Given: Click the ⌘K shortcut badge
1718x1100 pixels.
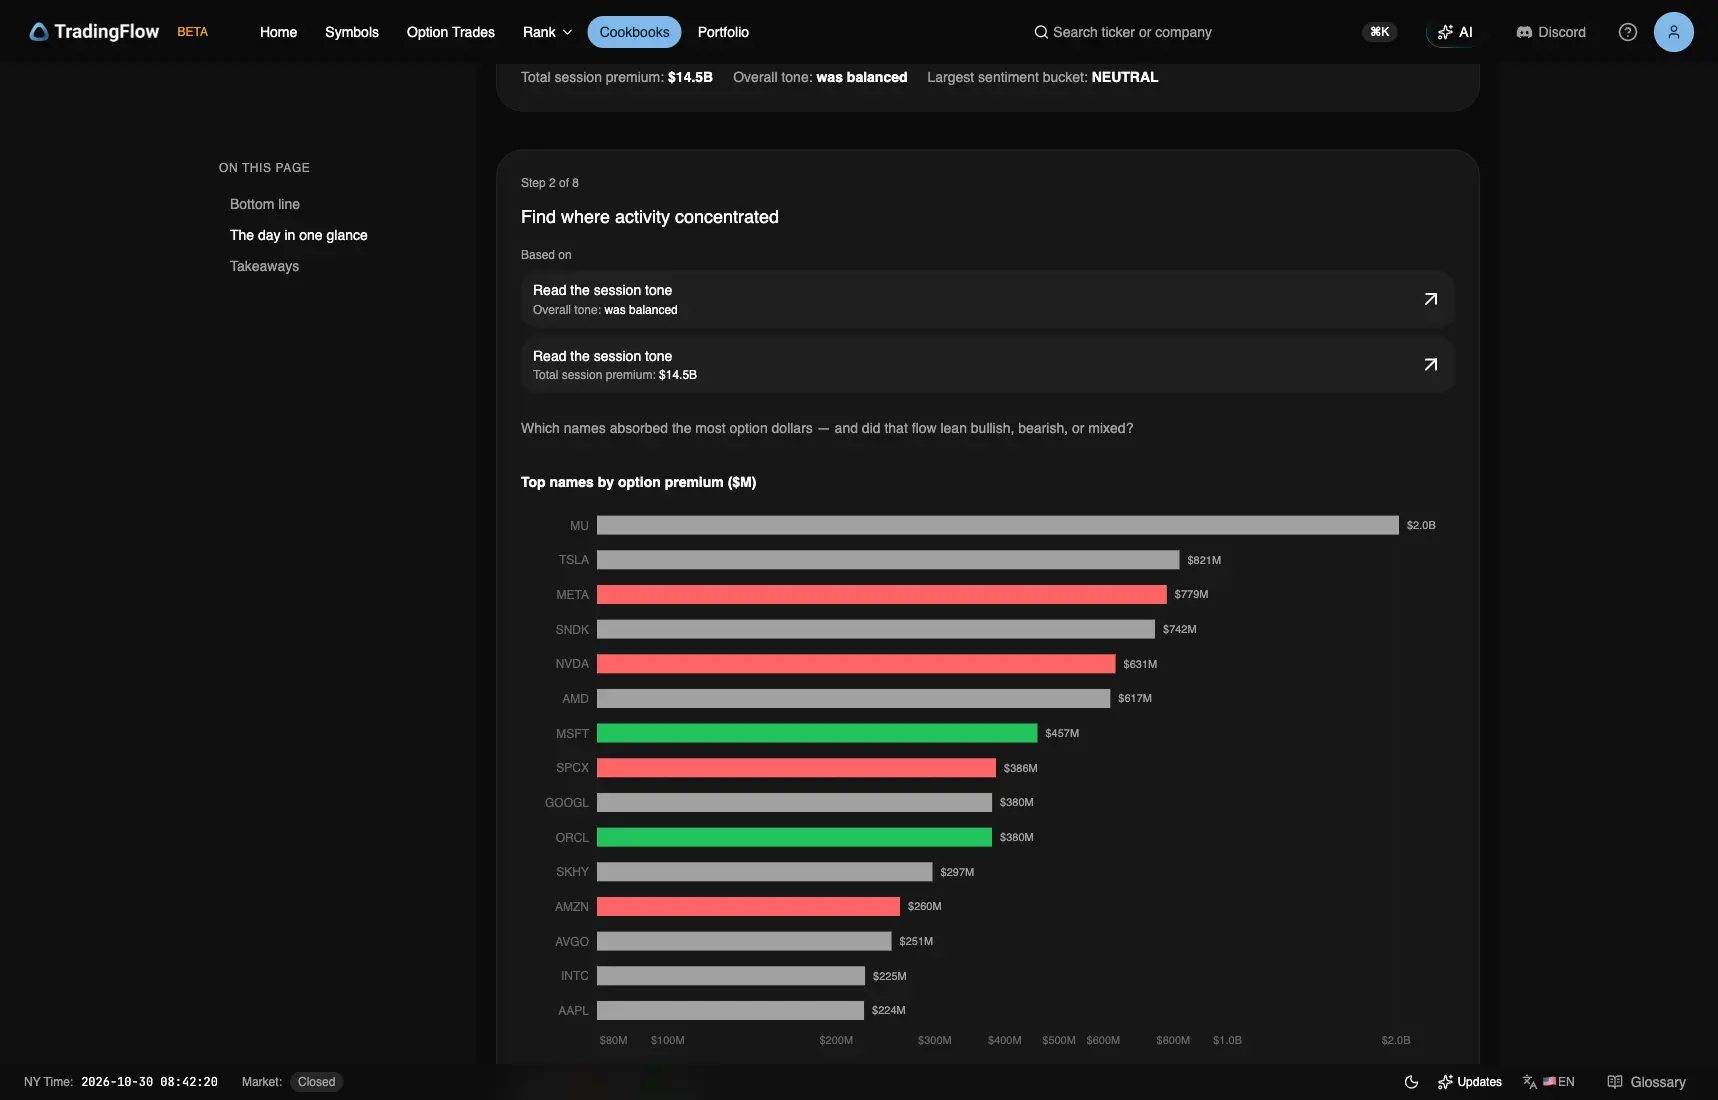Looking at the screenshot, I should coord(1380,32).
